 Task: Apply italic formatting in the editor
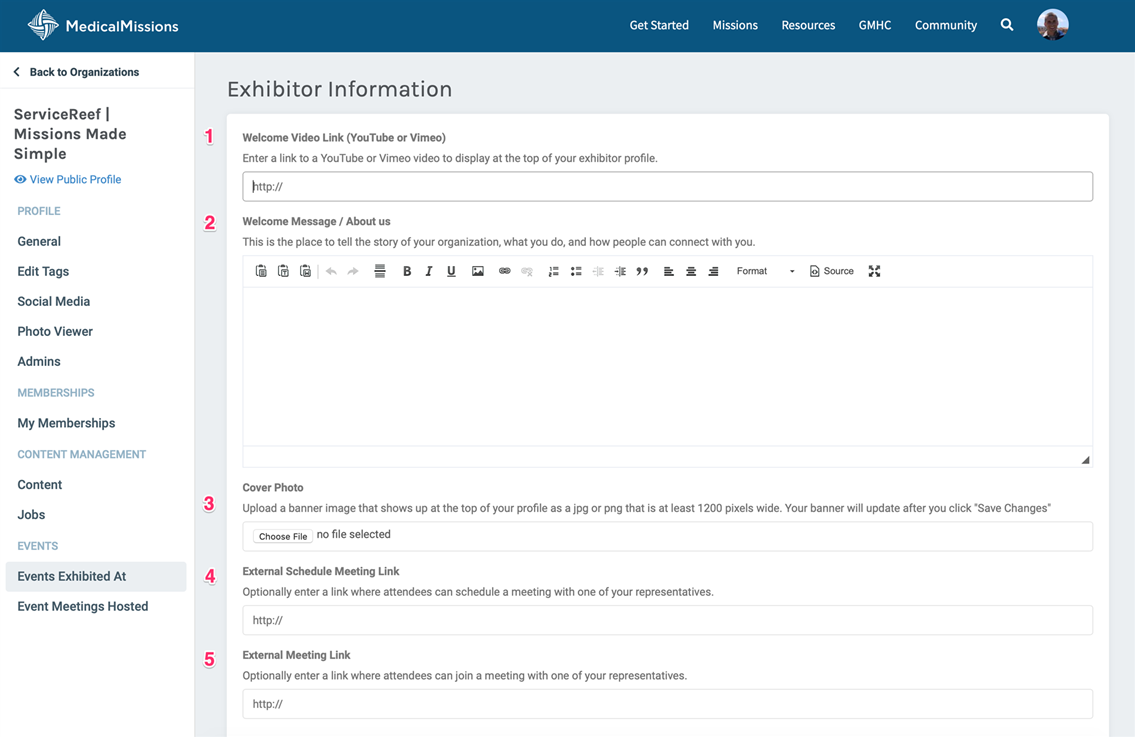429,271
